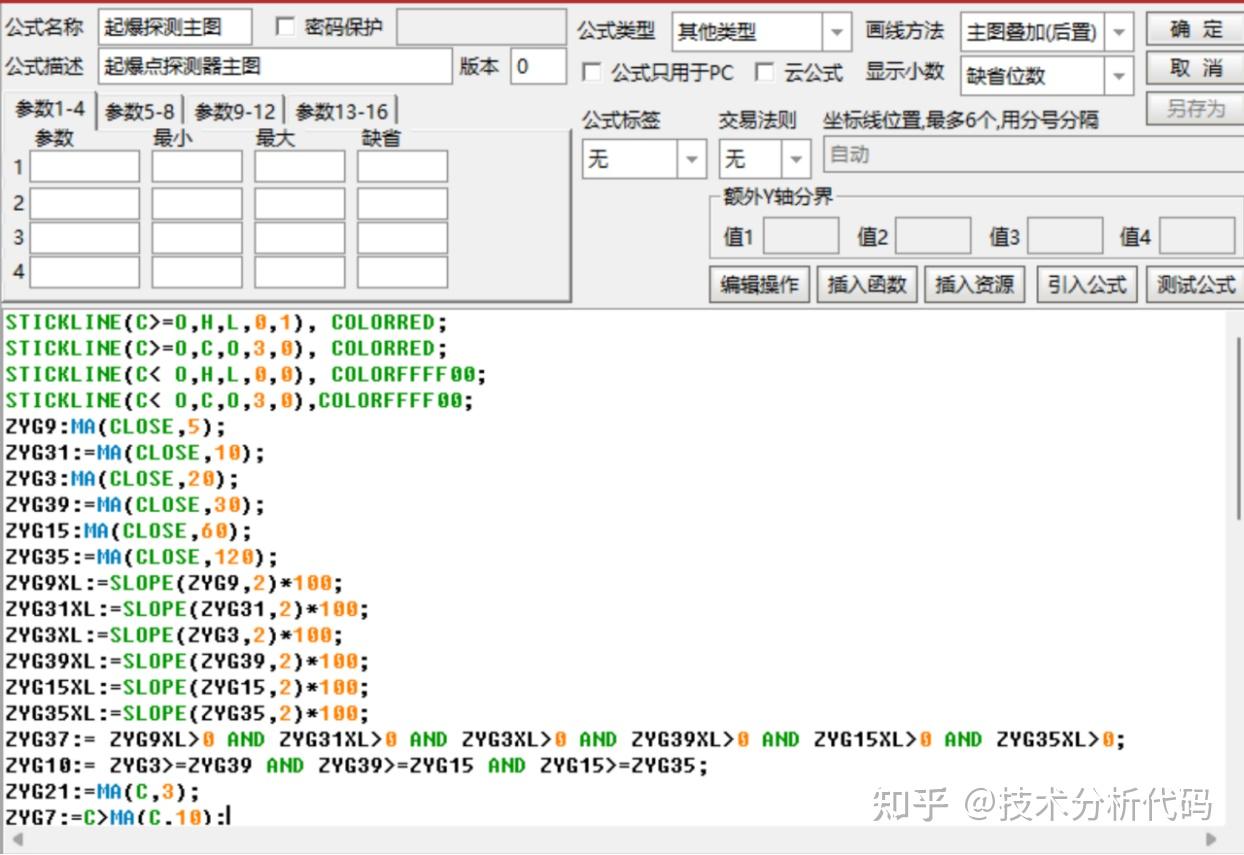The image size is (1244, 855).
Task: Open the 编辑操作 menu button
Action: [760, 284]
